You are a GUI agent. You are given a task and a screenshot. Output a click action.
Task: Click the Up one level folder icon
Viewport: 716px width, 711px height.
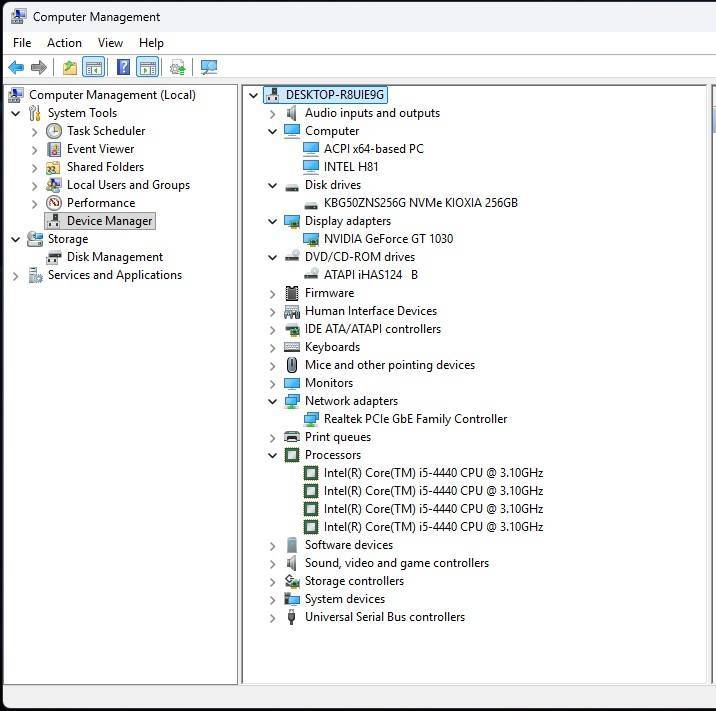click(69, 67)
